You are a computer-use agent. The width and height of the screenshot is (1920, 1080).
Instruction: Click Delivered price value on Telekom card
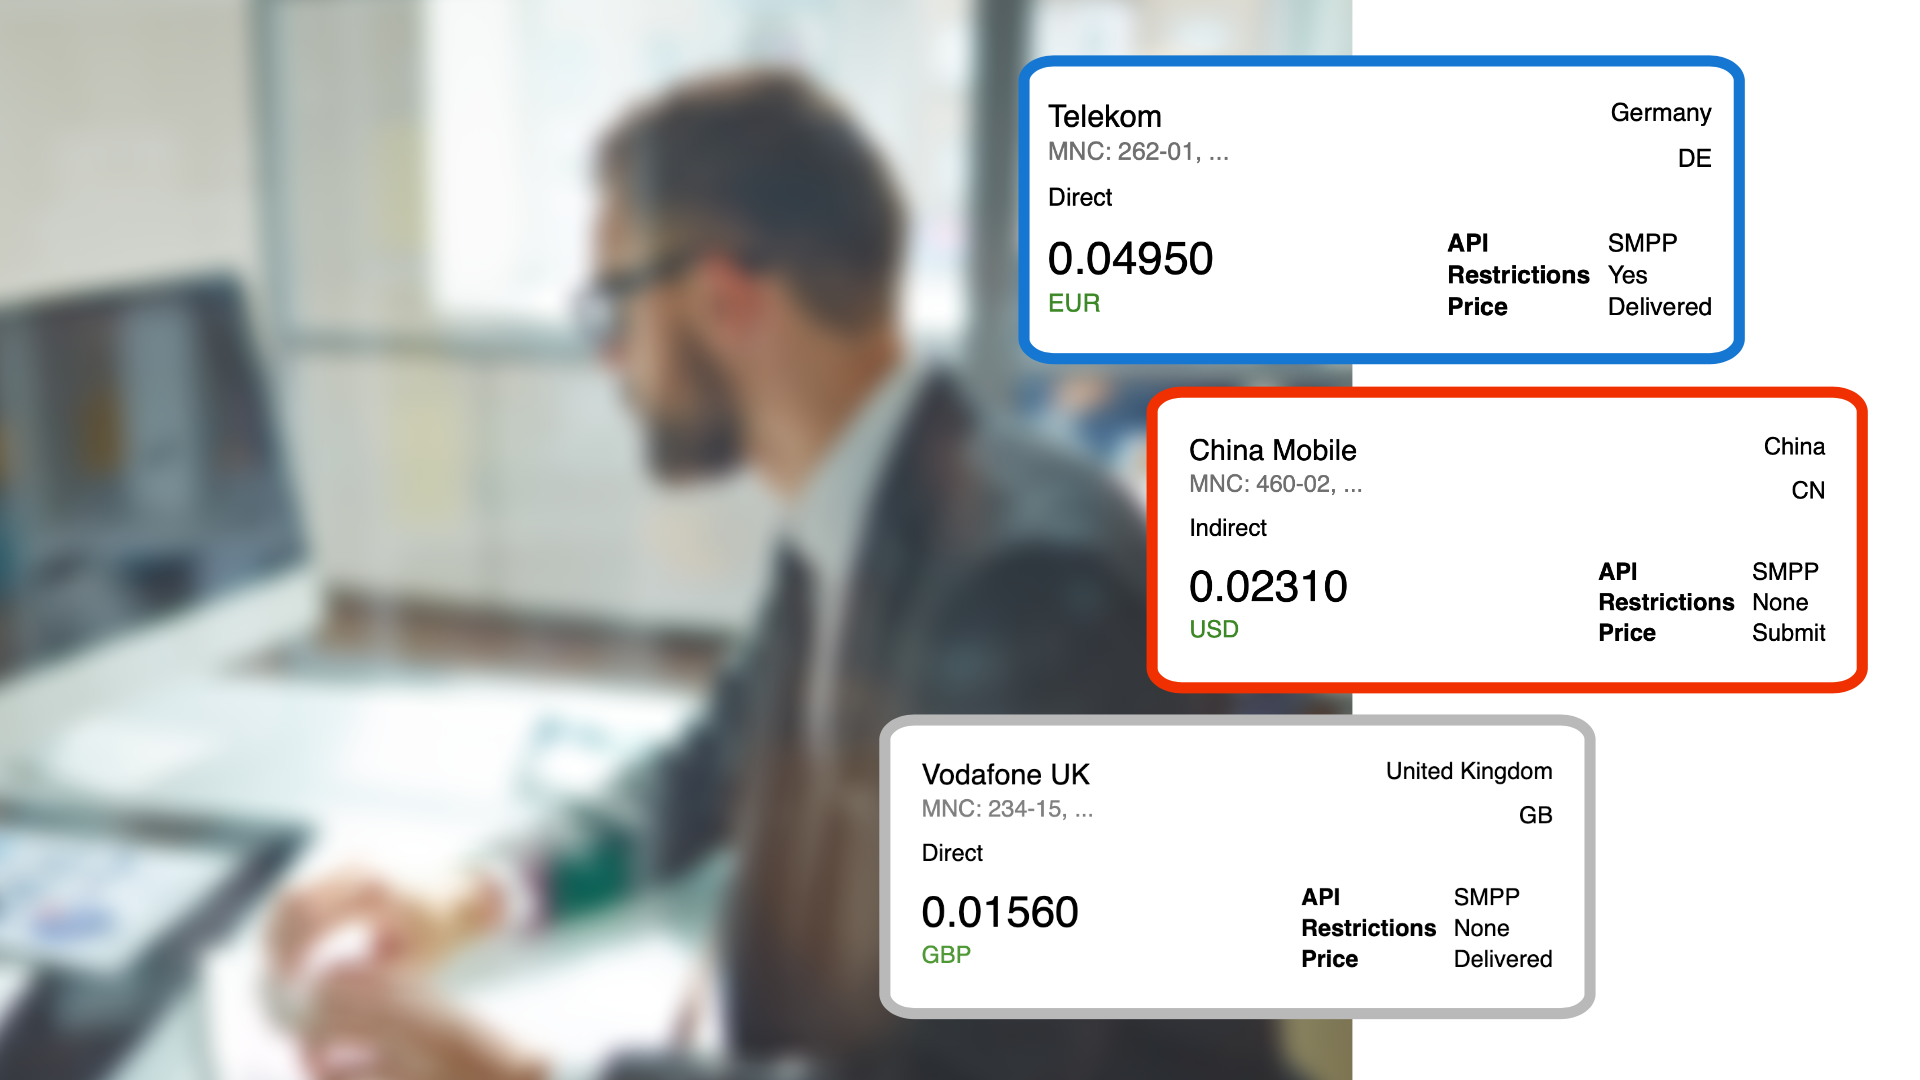[1659, 307]
